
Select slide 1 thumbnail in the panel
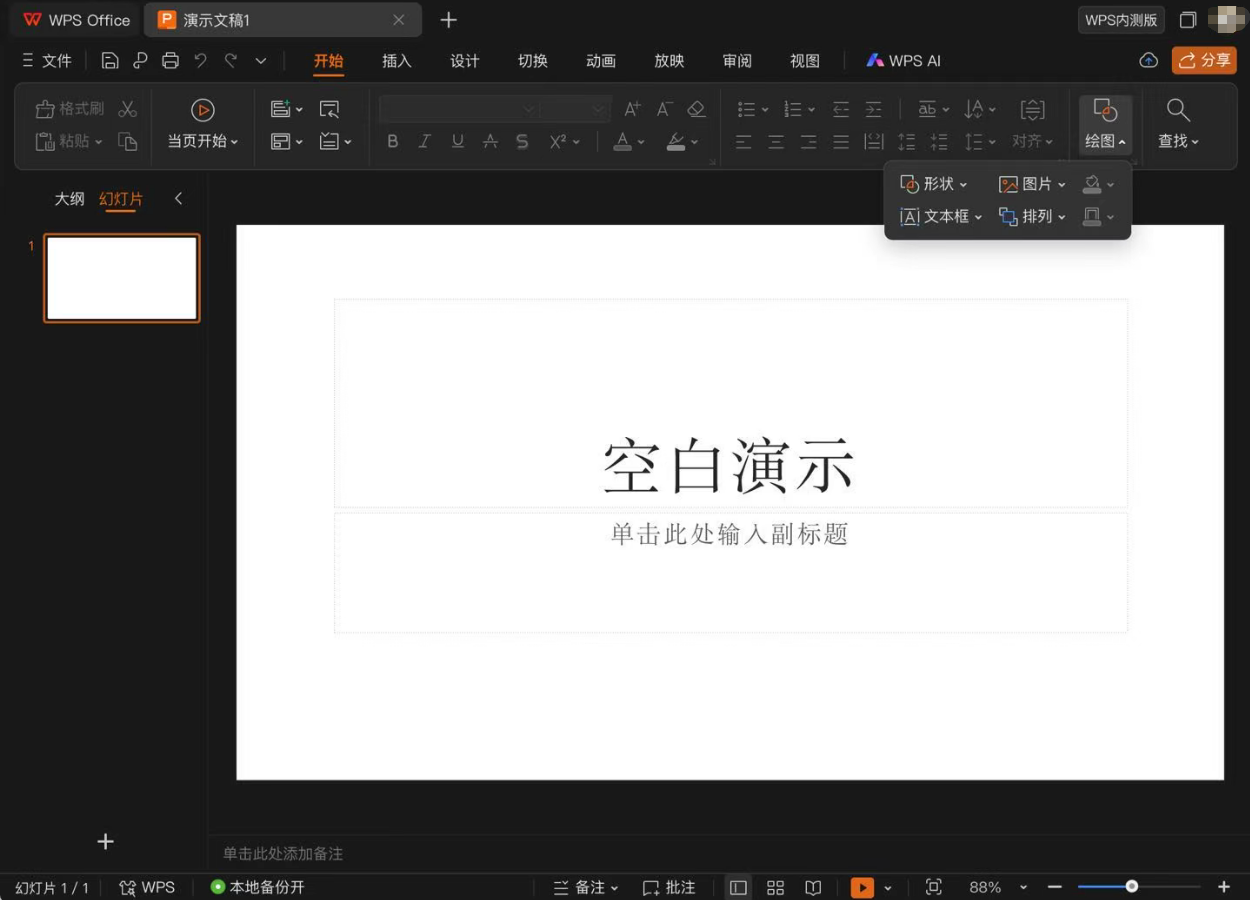pos(121,278)
